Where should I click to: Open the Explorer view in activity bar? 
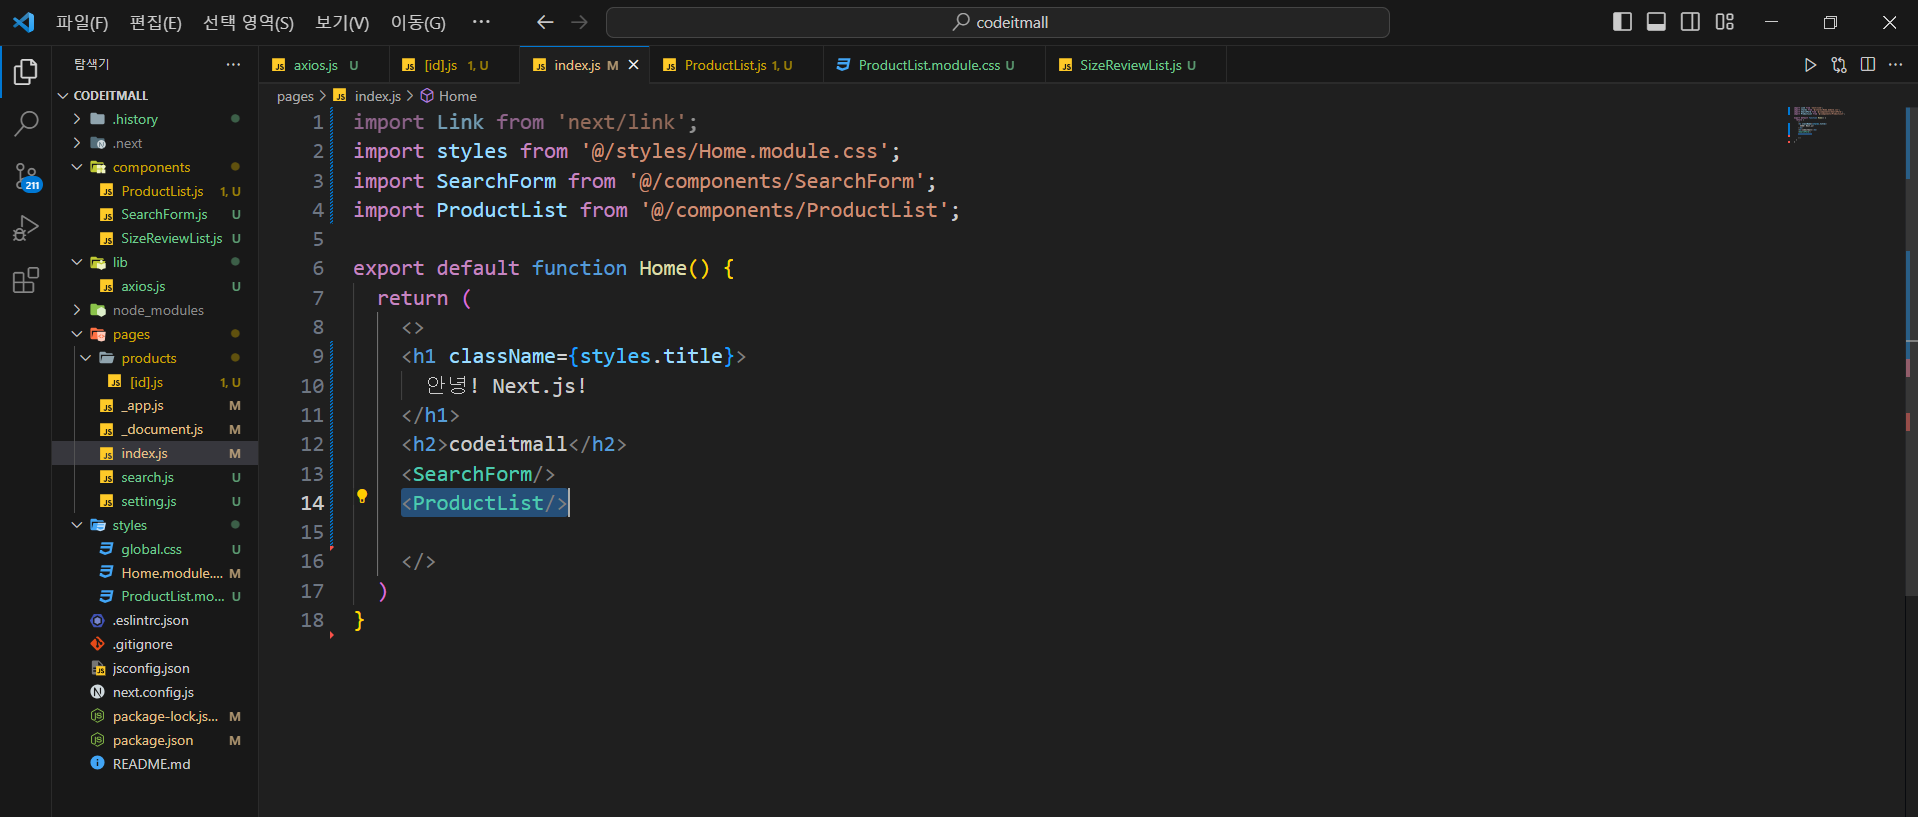click(26, 72)
